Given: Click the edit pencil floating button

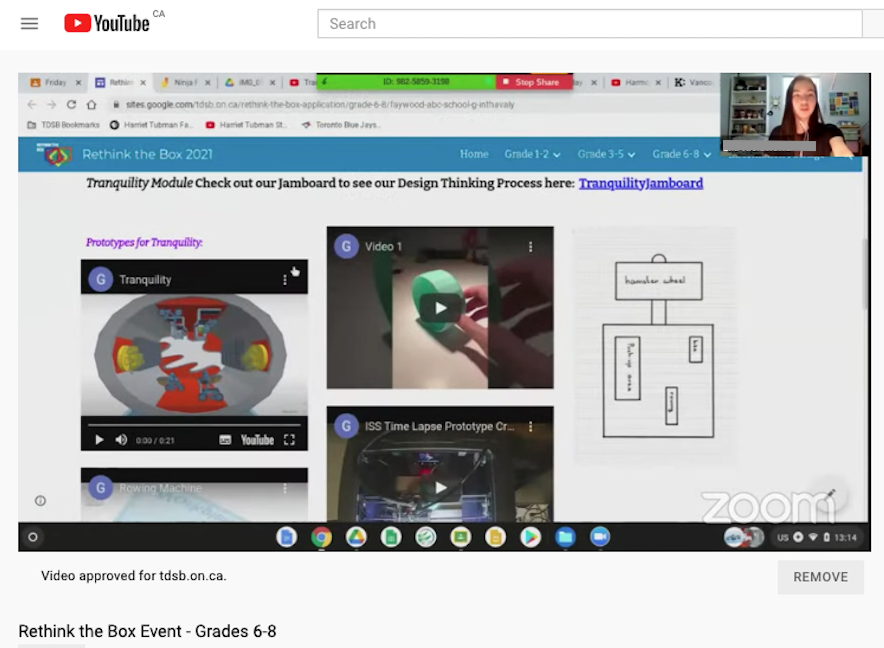Looking at the screenshot, I should [829, 495].
